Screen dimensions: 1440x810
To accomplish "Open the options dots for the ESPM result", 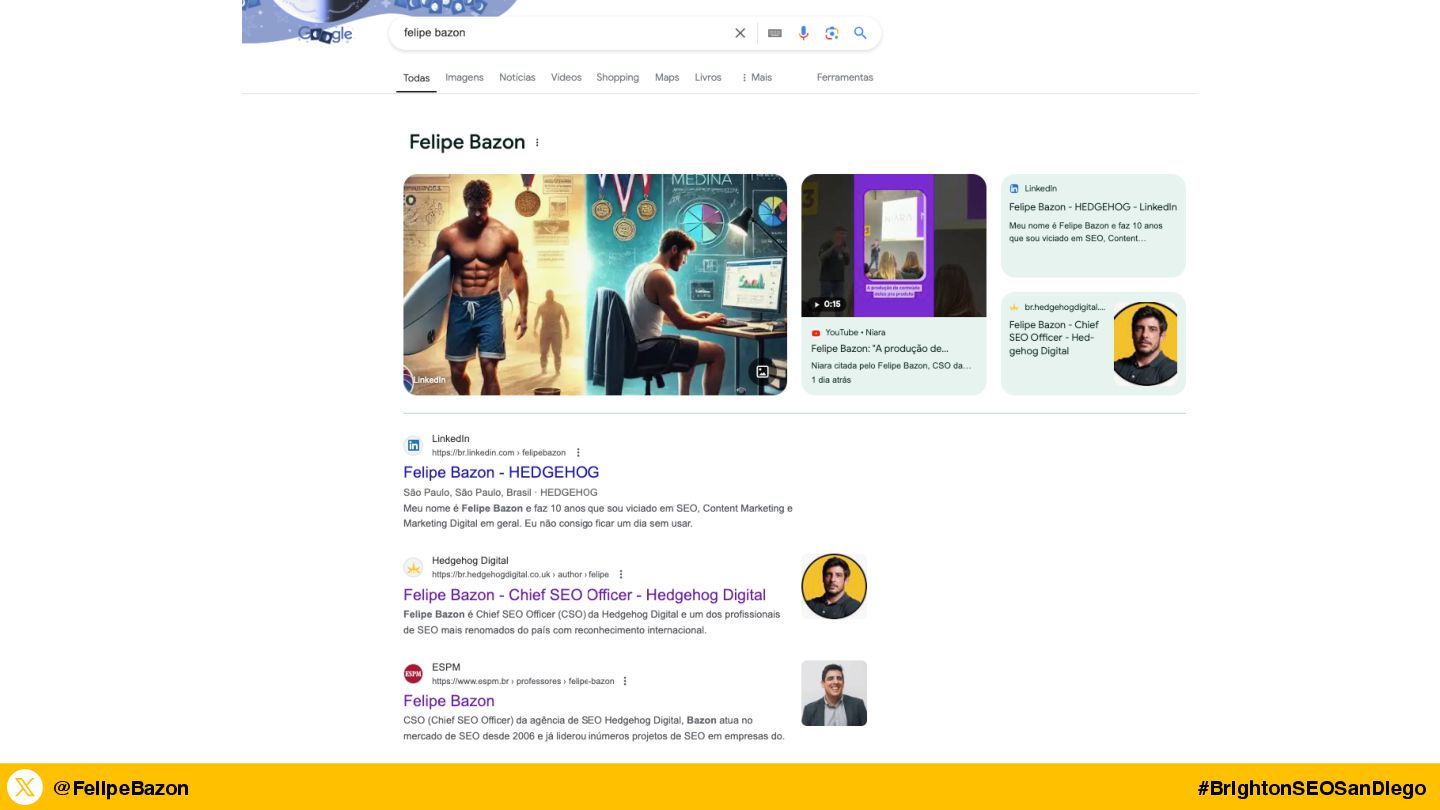I will 625,681.
